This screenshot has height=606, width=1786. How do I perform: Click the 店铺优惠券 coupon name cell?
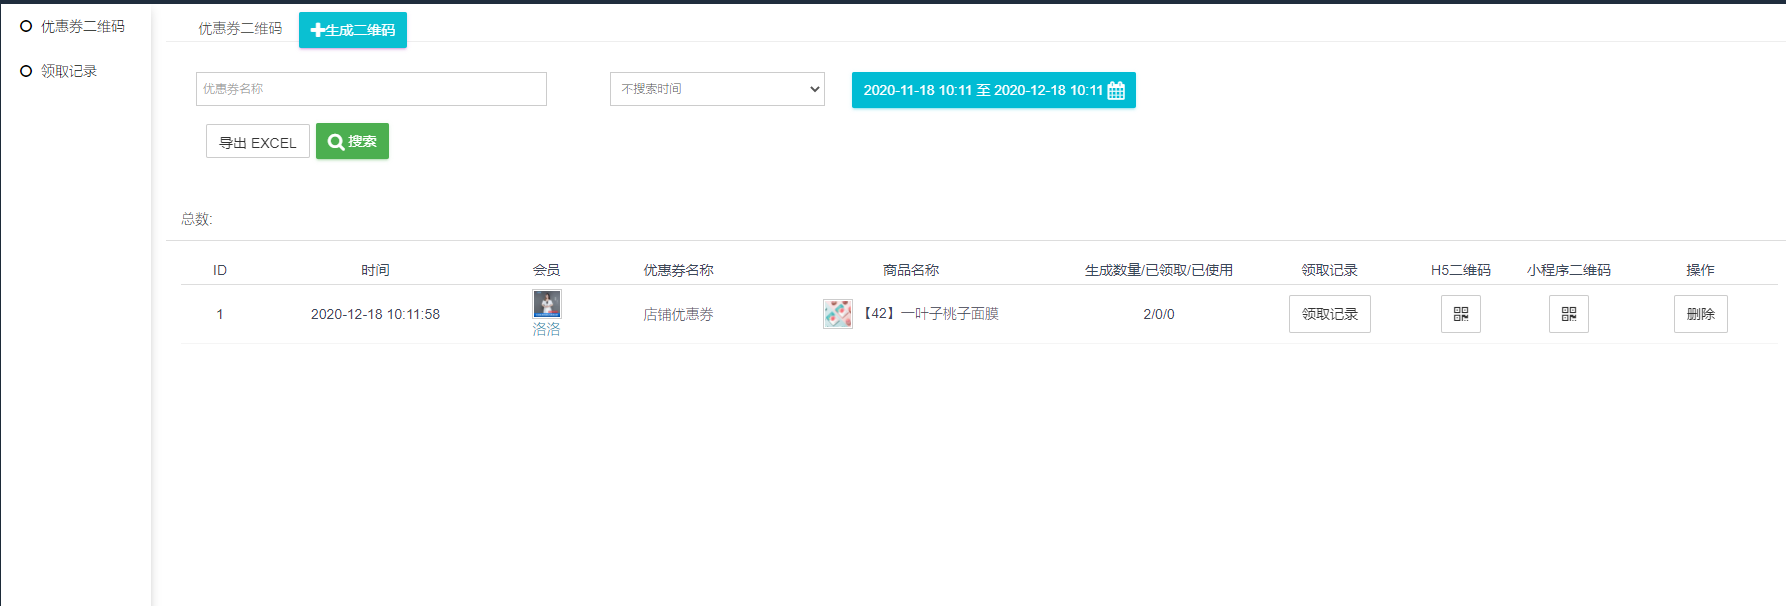pyautogui.click(x=678, y=314)
